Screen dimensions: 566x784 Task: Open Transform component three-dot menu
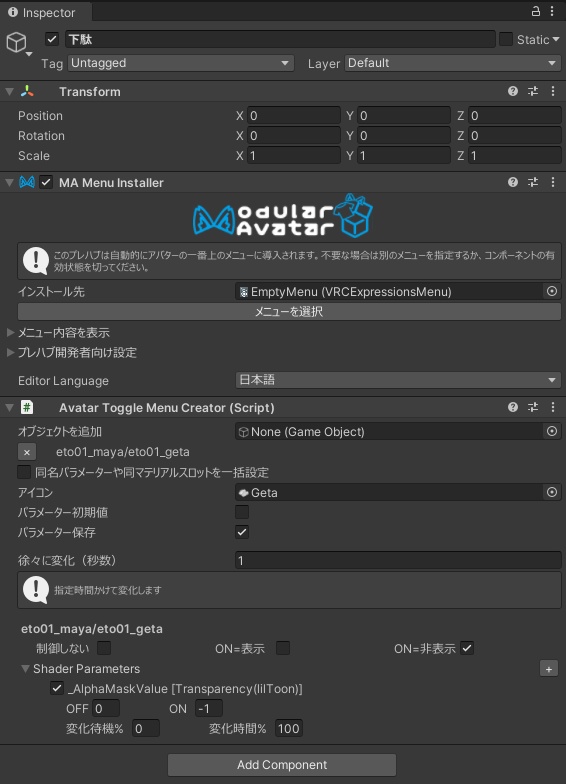tap(553, 91)
